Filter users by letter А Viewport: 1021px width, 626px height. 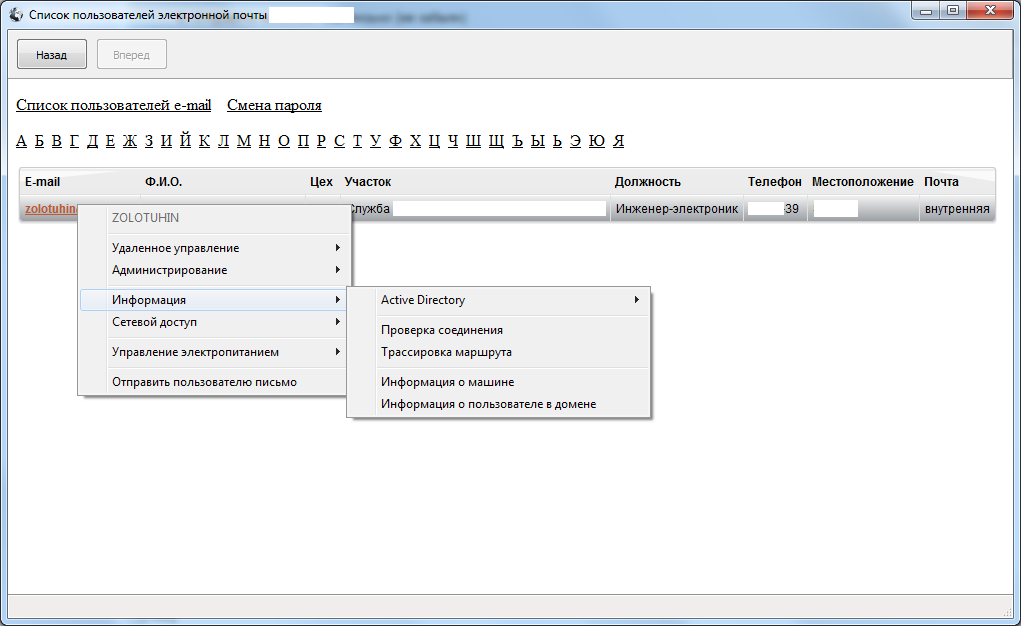coord(22,141)
